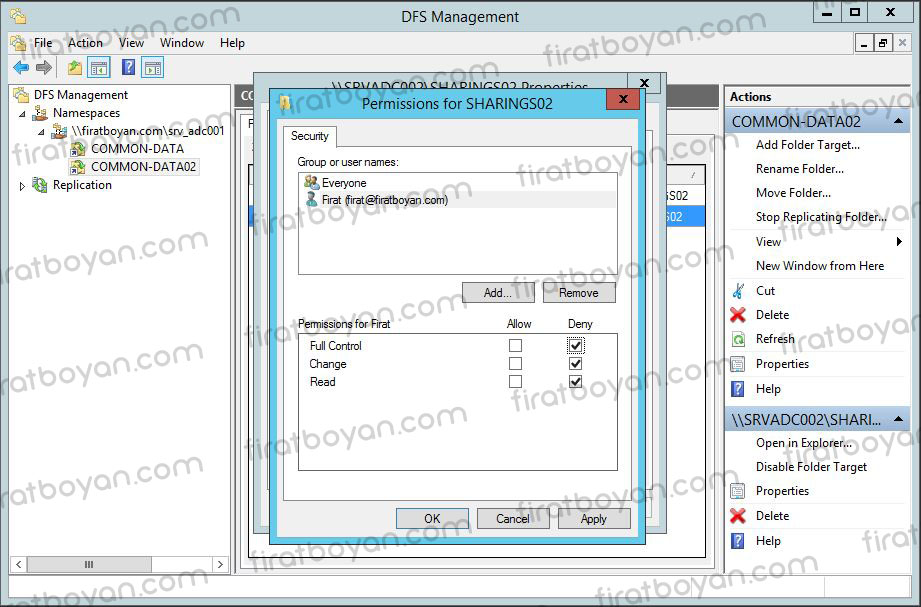Image resolution: width=921 pixels, height=607 pixels.
Task: Click Stop Replicating Folder action
Action: tap(821, 217)
